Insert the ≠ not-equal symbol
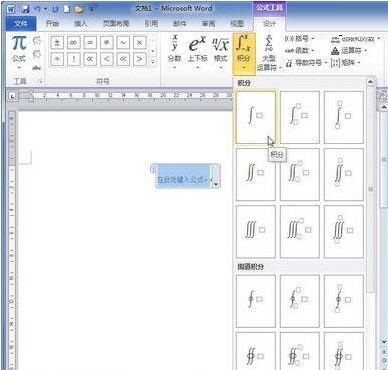Viewport: 388px width, 370px height. coord(106,43)
